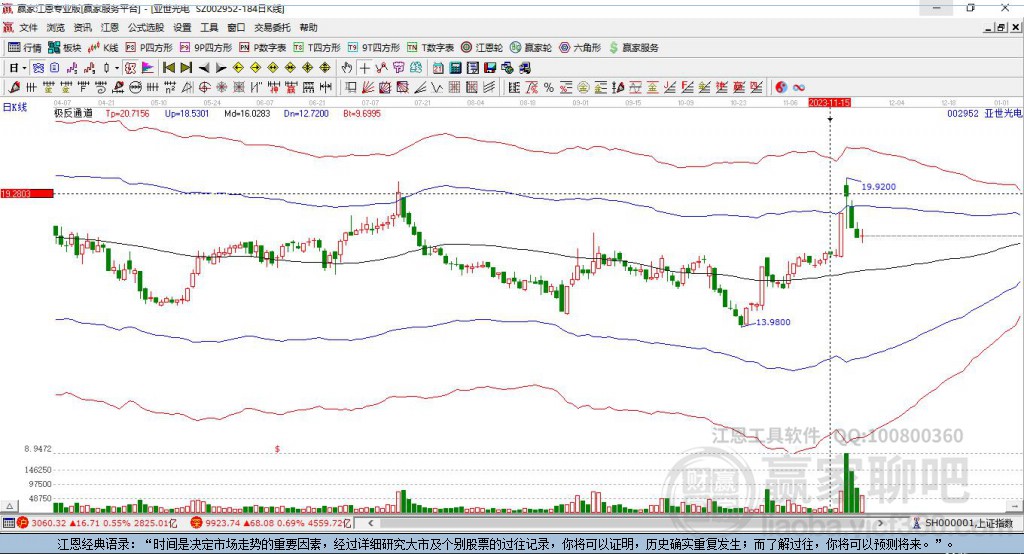Open the T数字表 tool
The height and width of the screenshot is (554, 1024).
(430, 48)
